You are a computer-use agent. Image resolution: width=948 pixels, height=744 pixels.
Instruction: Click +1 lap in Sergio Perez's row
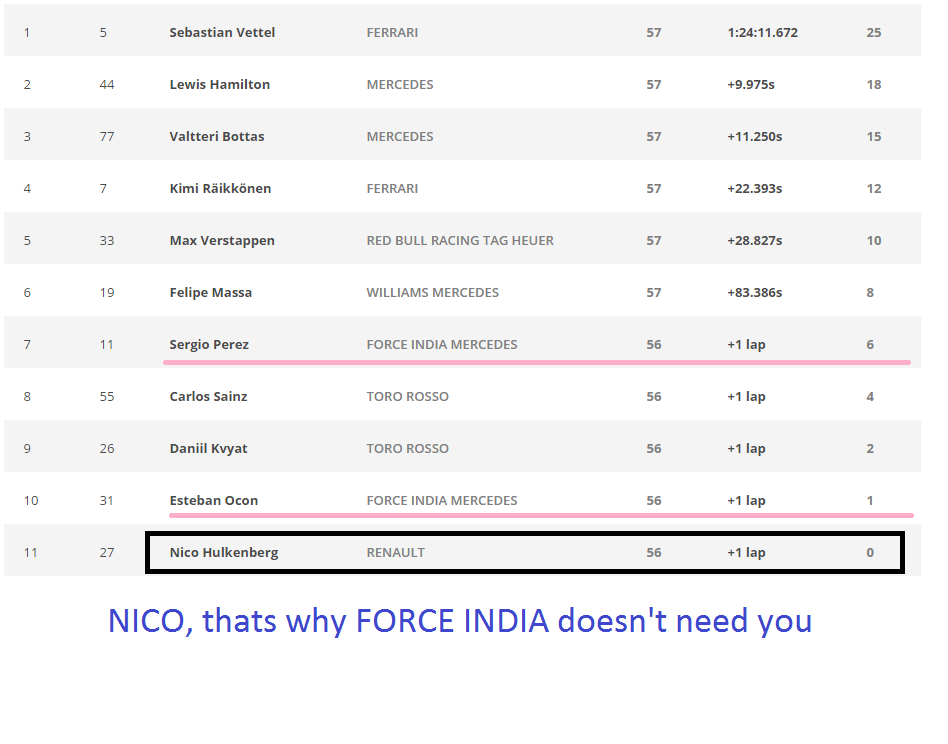pos(746,345)
